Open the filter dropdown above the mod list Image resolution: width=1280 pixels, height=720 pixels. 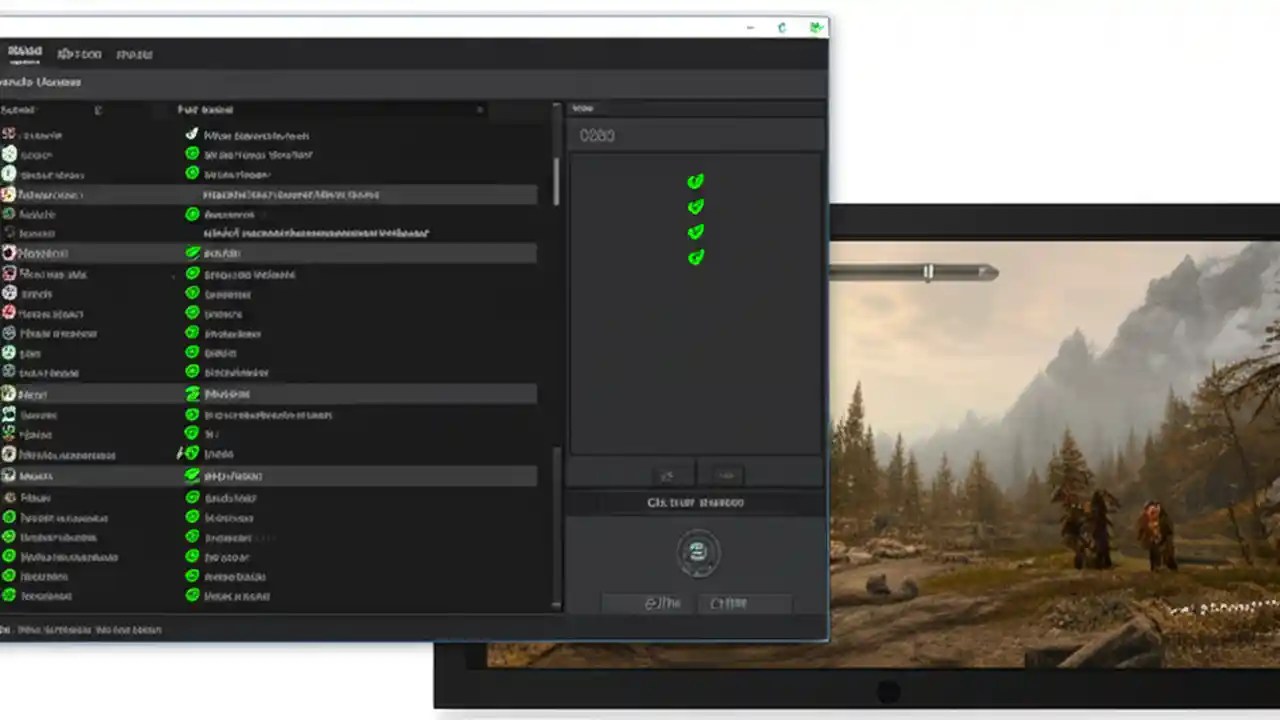pyautogui.click(x=480, y=110)
